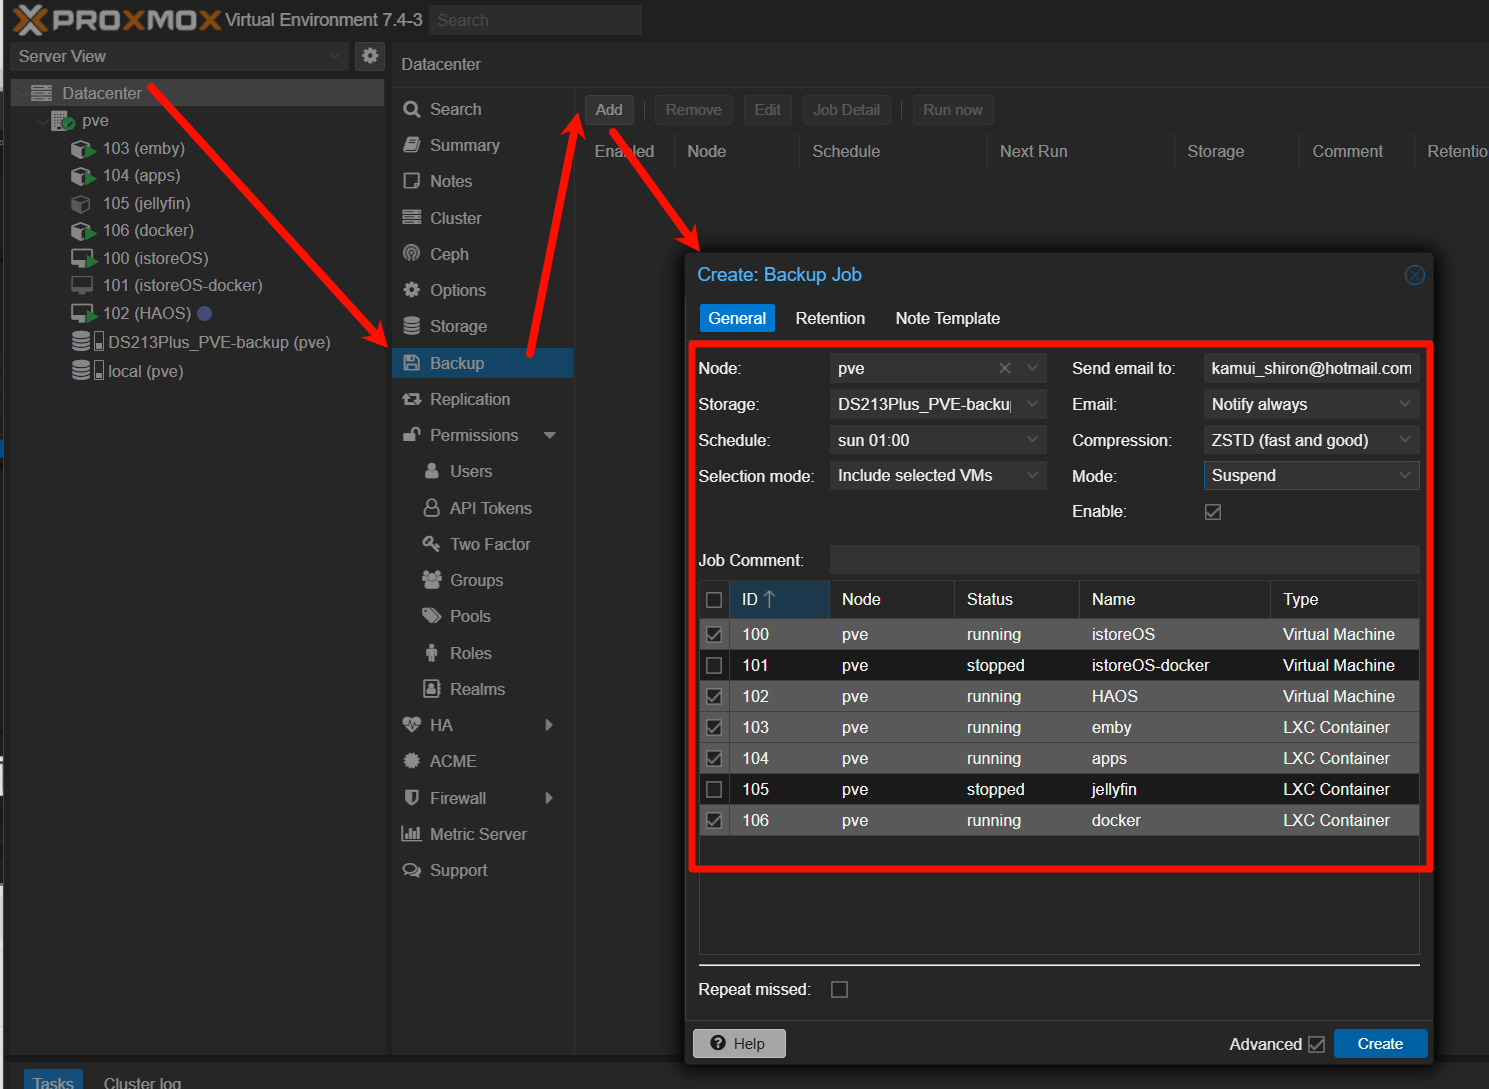Screen dimensions: 1489x1089
Task: Click the Job Detail button
Action: pyautogui.click(x=847, y=110)
